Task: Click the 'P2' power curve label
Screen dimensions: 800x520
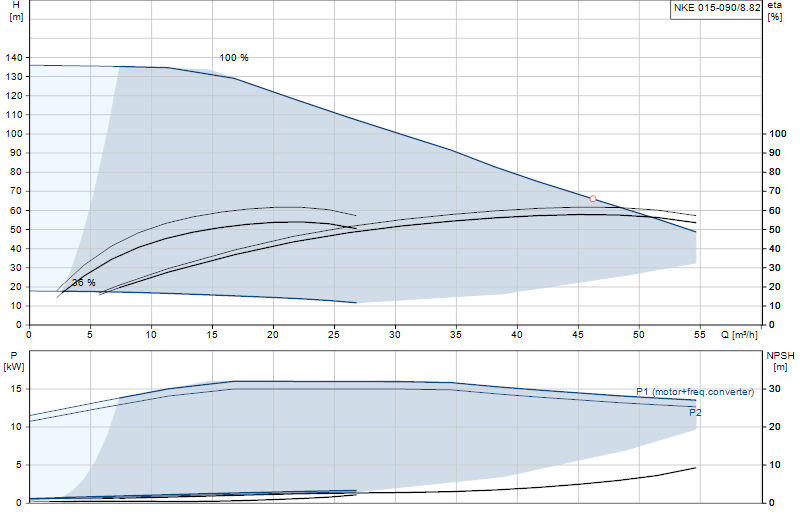Action: point(695,412)
